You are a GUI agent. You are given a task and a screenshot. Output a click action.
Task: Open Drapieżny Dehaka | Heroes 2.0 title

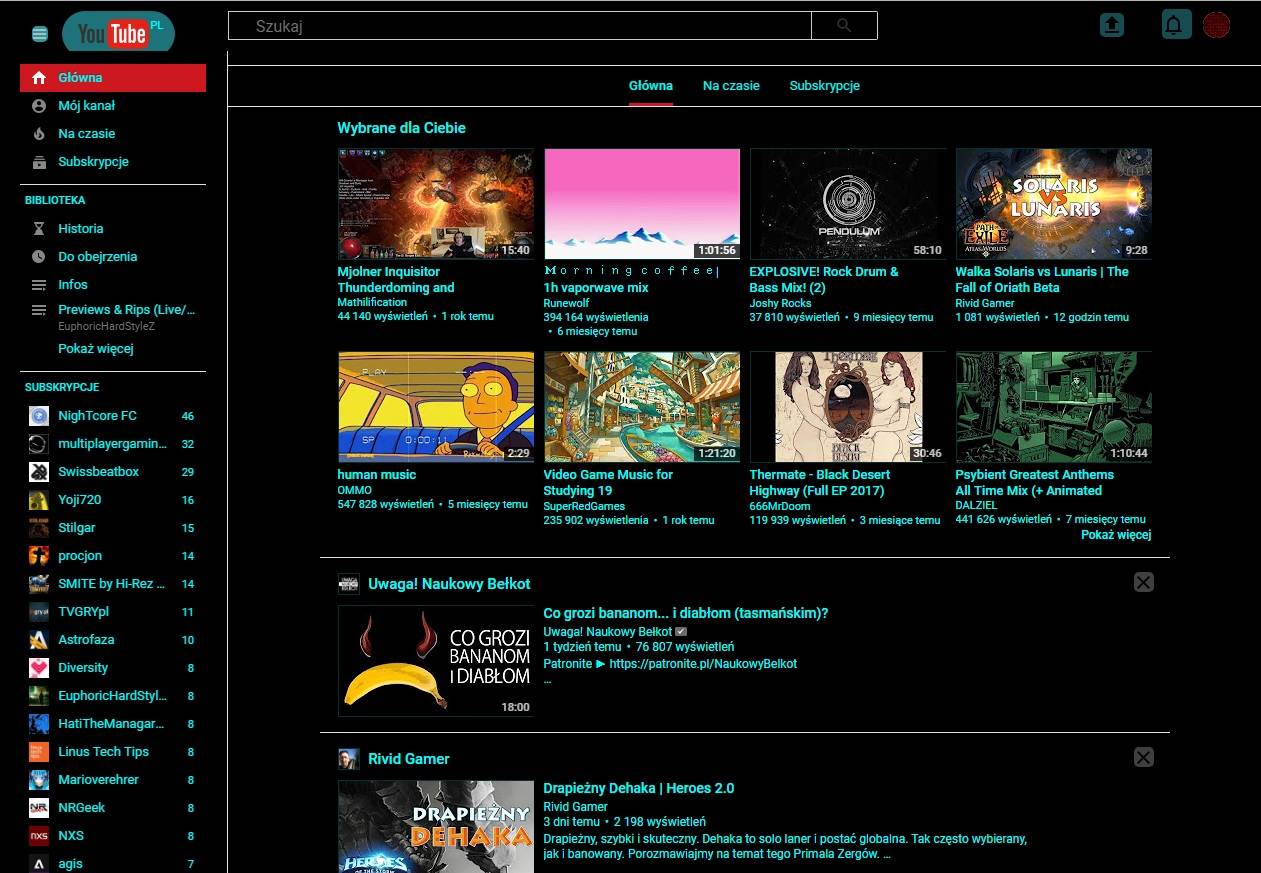[639, 788]
